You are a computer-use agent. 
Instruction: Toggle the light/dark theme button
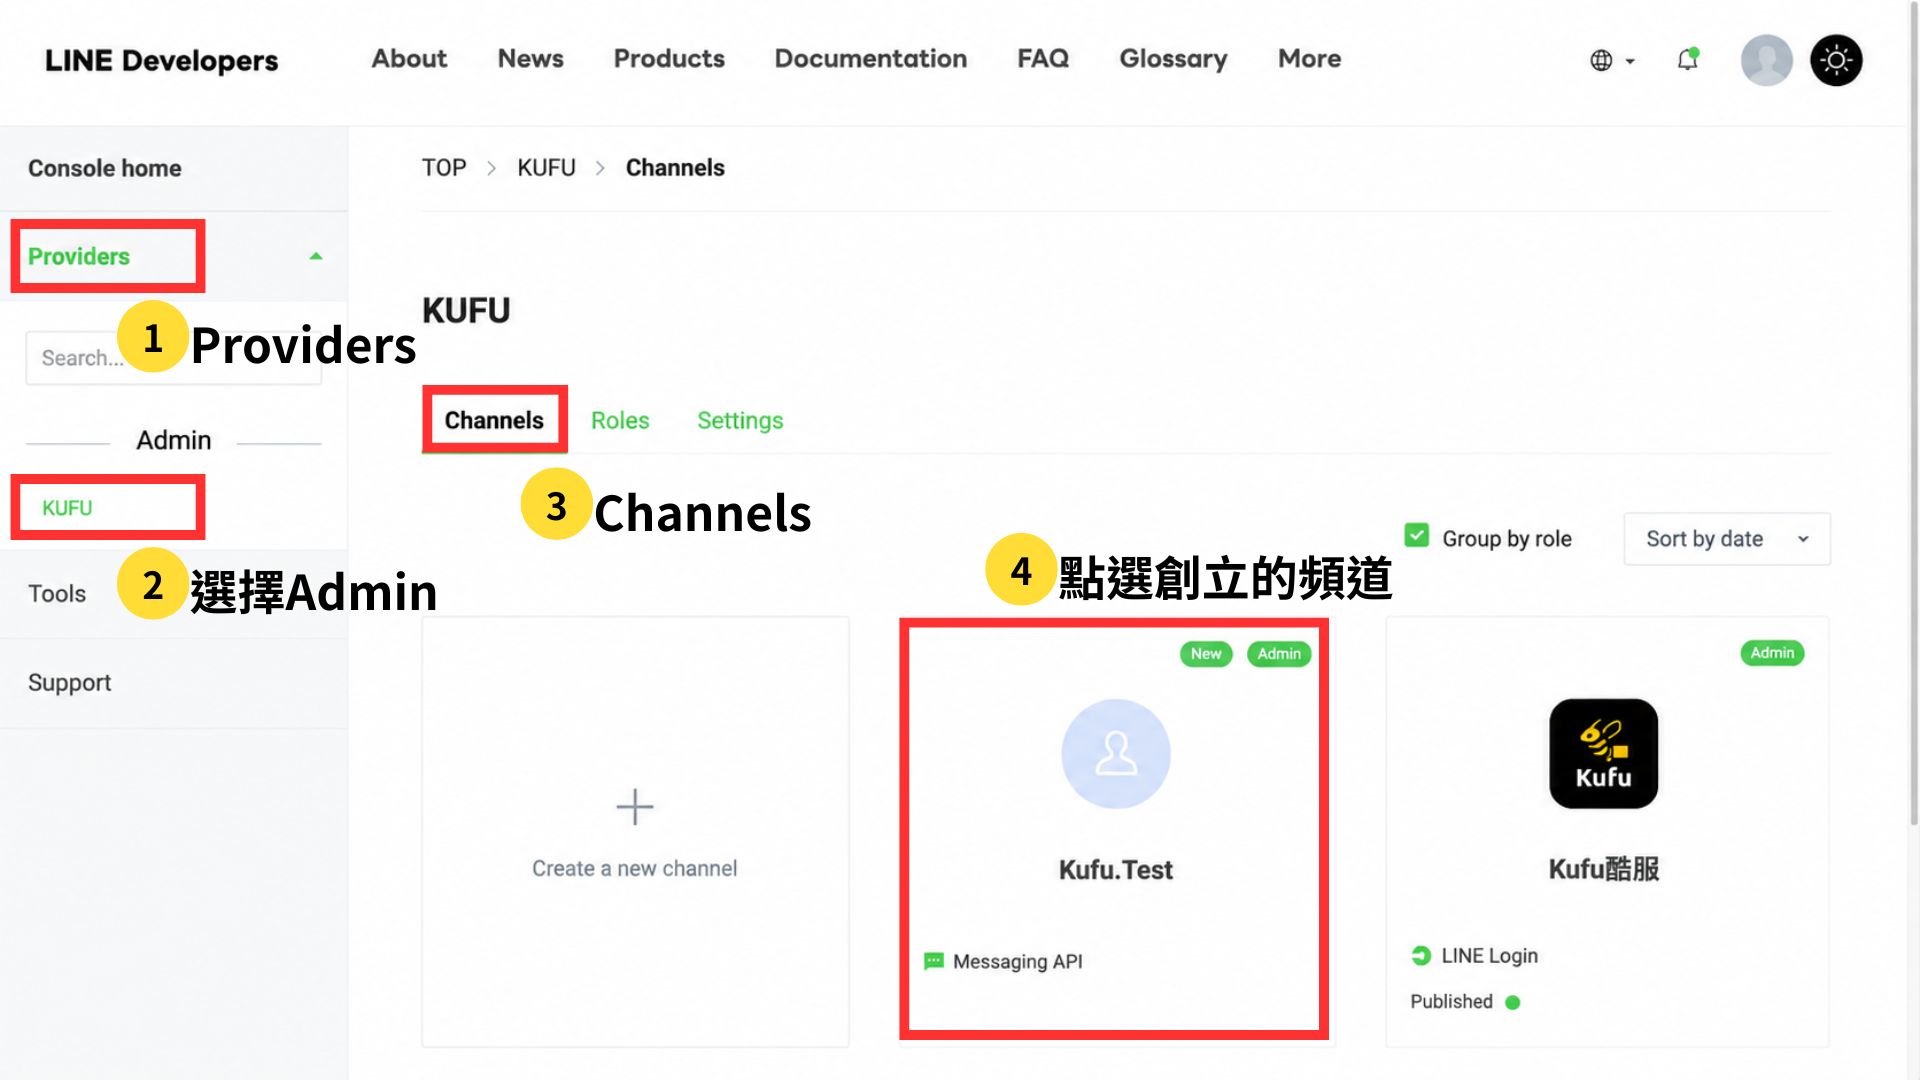point(1836,60)
